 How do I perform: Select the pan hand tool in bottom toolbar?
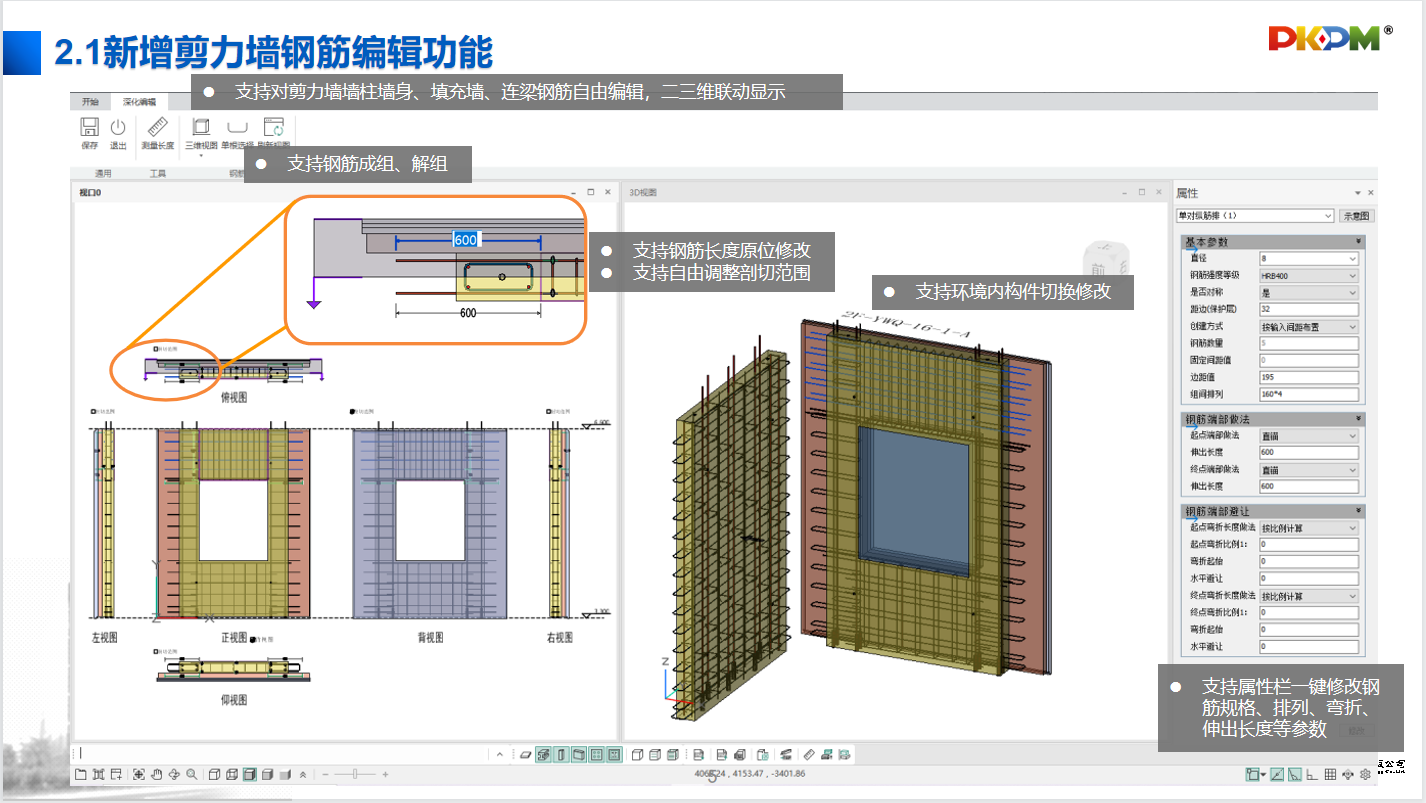point(157,774)
